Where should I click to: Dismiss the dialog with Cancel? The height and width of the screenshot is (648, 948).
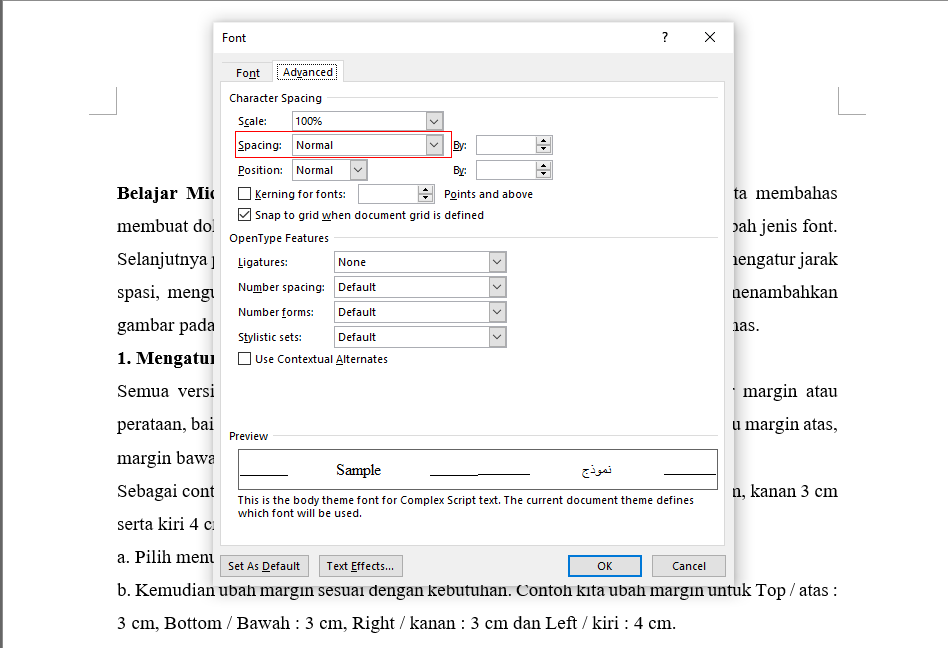(x=688, y=565)
